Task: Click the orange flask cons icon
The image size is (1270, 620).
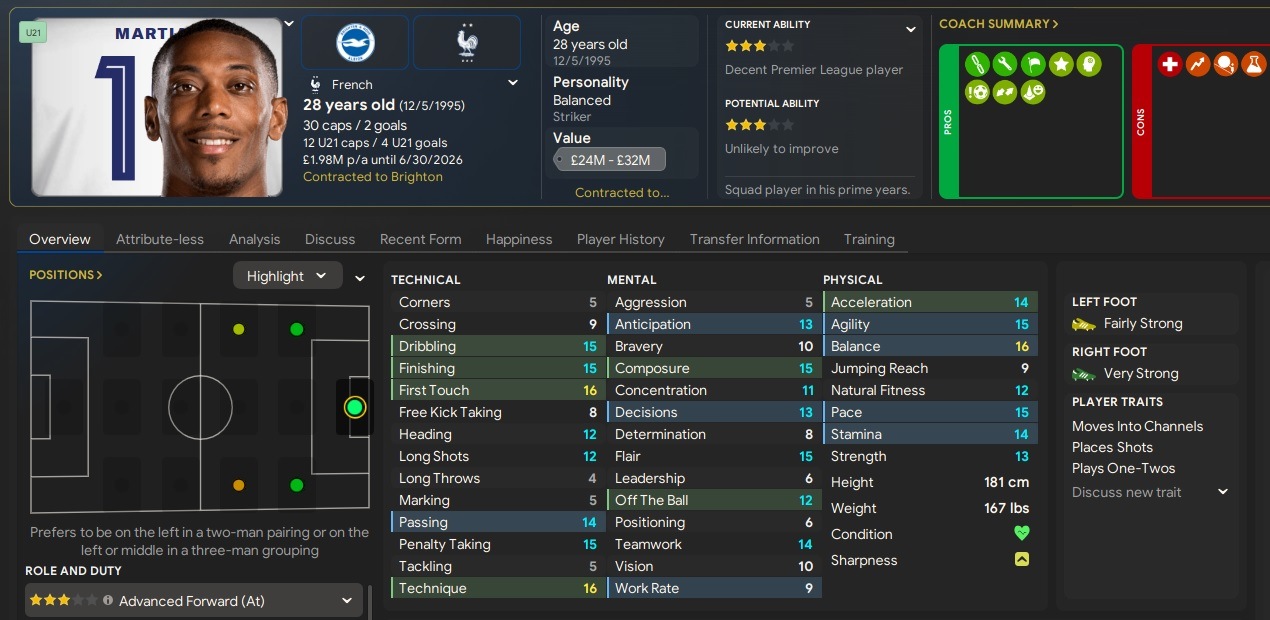Action: [x=1254, y=65]
